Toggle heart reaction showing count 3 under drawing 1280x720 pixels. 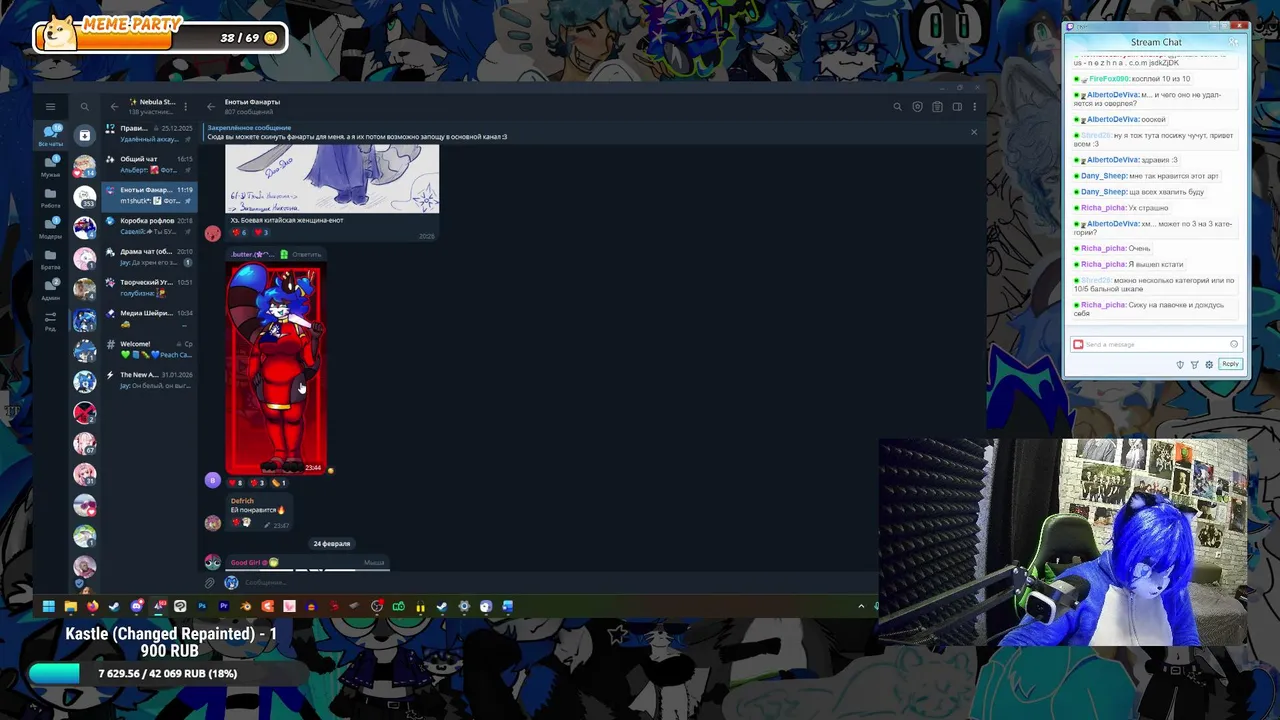262,232
